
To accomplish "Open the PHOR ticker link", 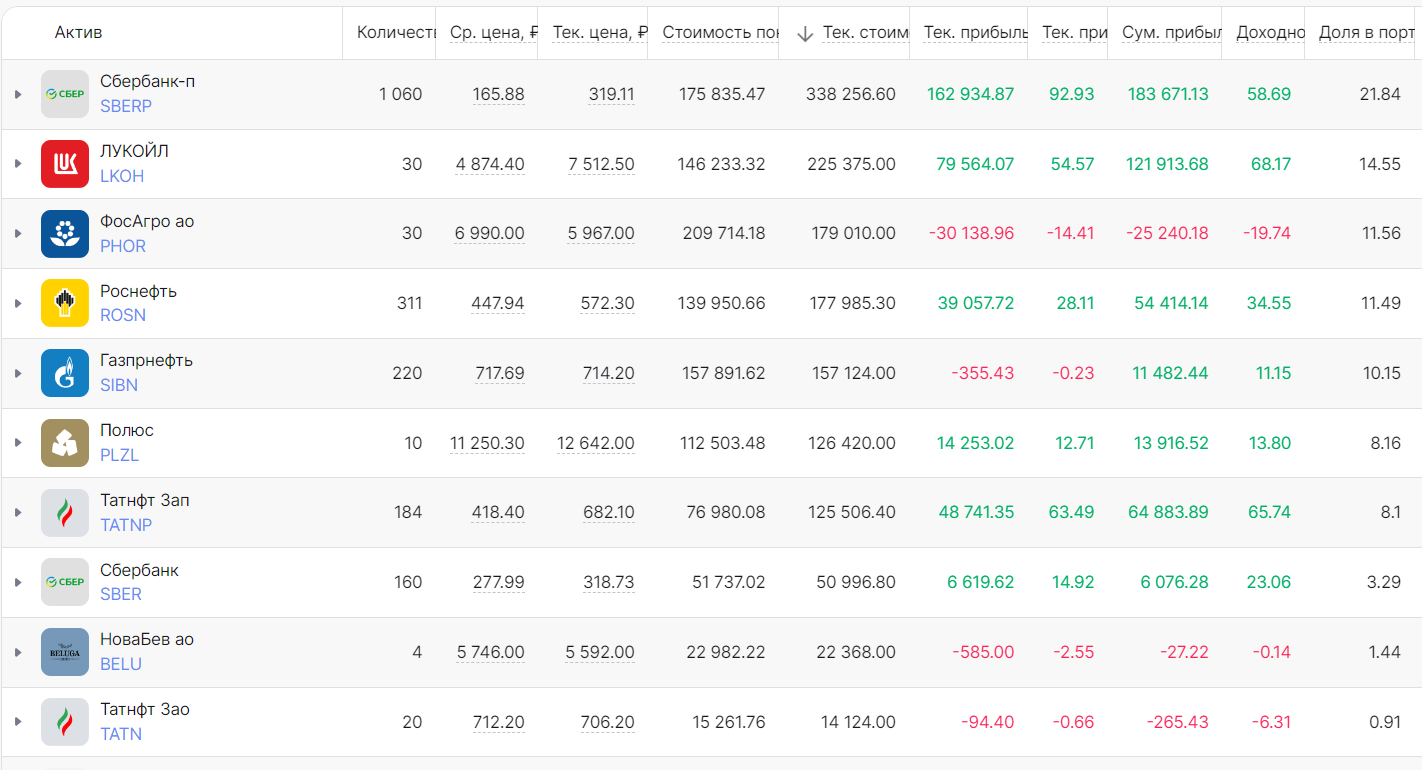I will coord(123,246).
